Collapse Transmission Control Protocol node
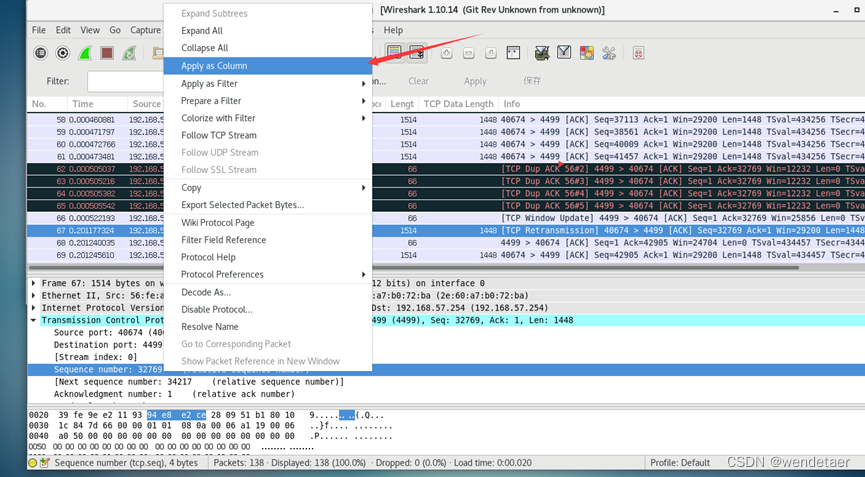The image size is (865, 477). 34,320
